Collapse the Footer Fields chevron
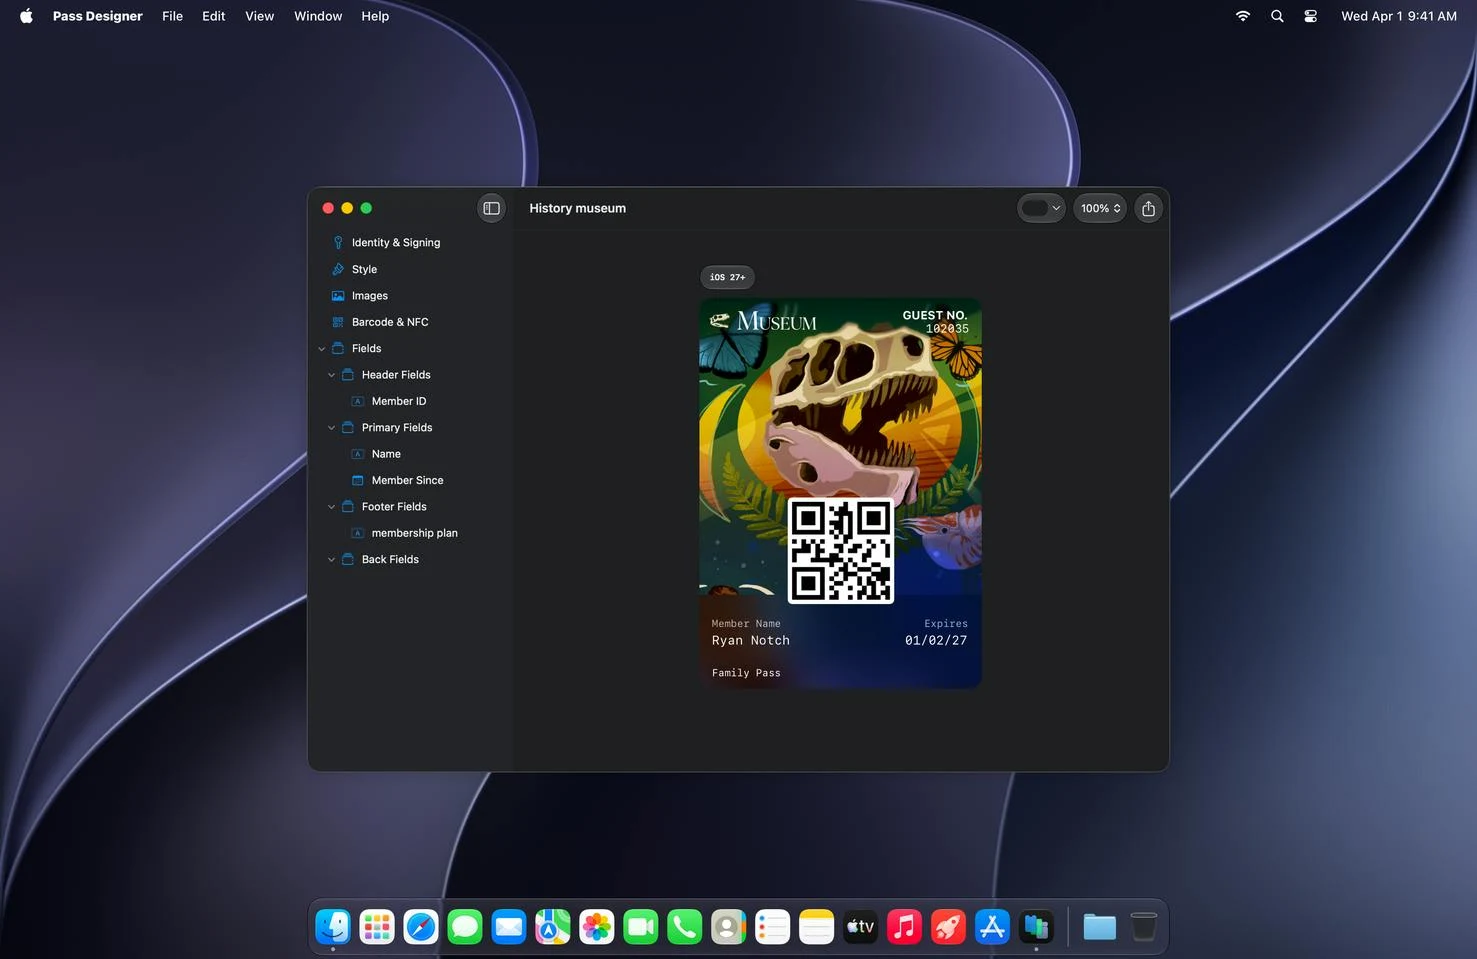Screen dimensions: 1477x959 coord(332,507)
